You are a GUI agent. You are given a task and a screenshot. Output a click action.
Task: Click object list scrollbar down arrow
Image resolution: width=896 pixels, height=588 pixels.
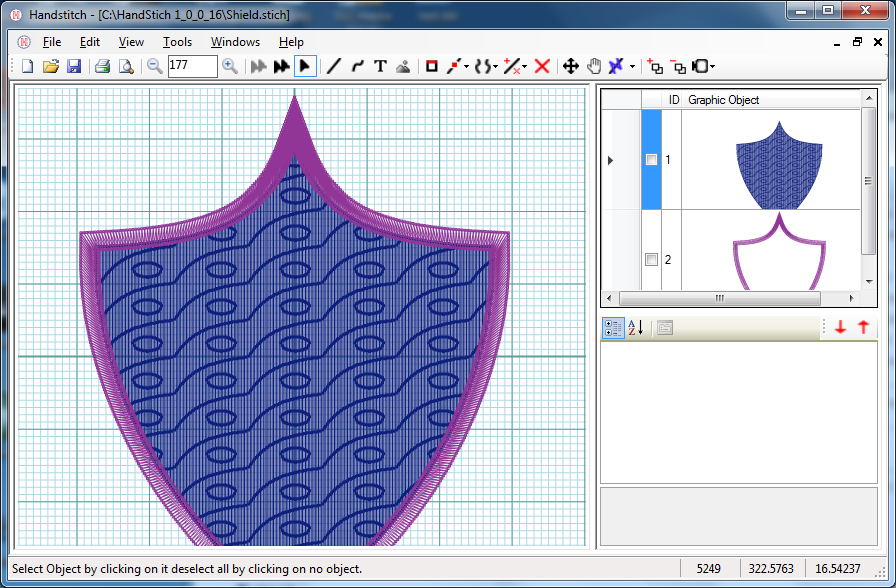(x=869, y=282)
